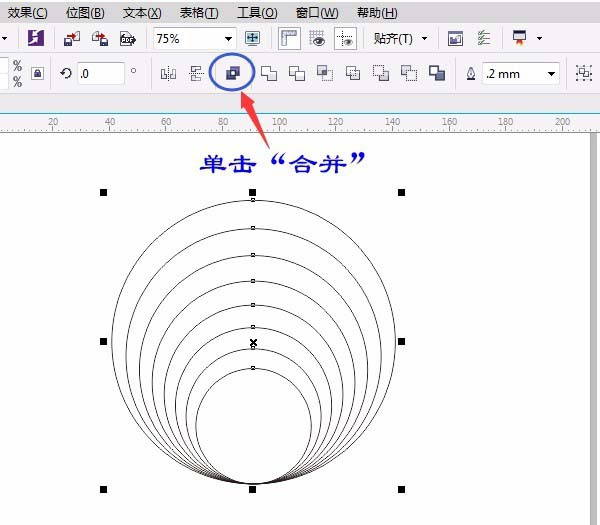Image resolution: width=600 pixels, height=525 pixels.
Task: Click the bottom-right selection handle
Action: (401, 489)
